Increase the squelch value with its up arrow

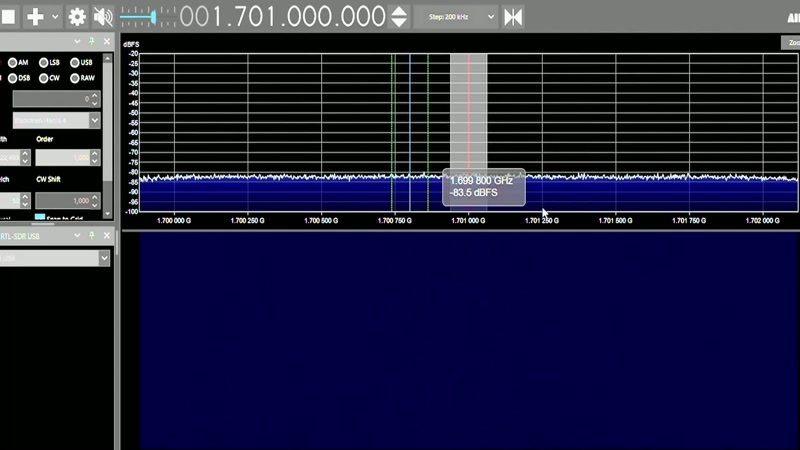pyautogui.click(x=25, y=196)
